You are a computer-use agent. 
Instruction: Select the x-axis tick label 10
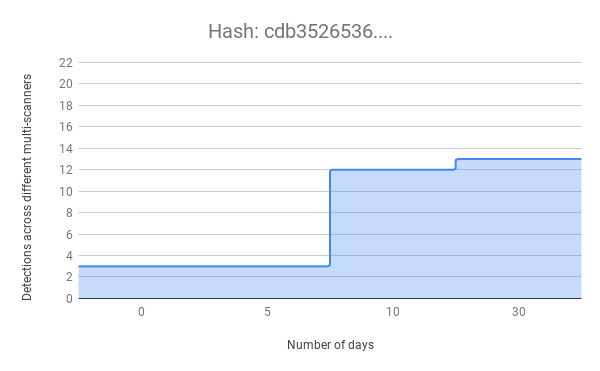pos(393,312)
